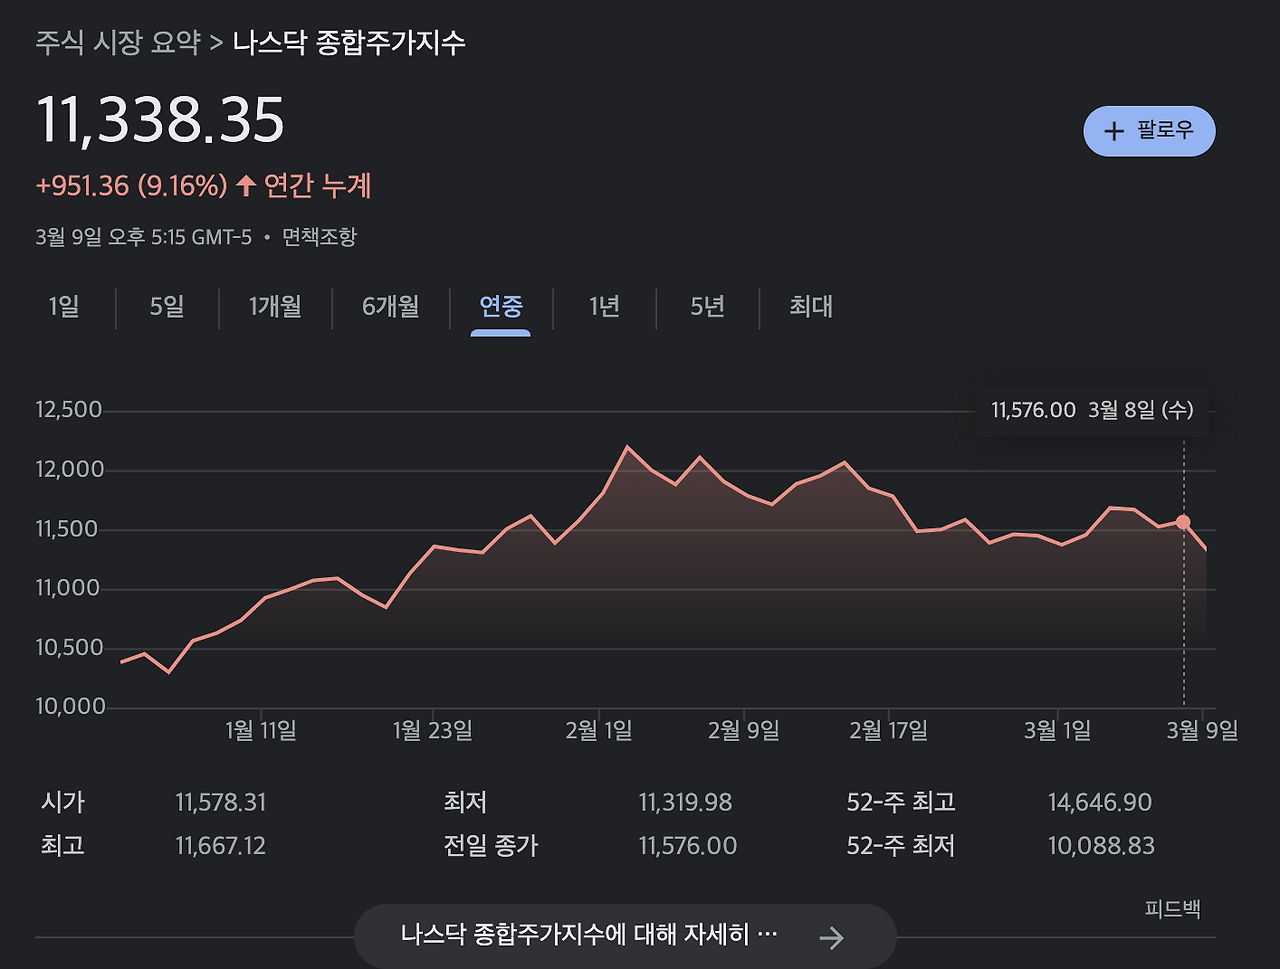This screenshot has height=969, width=1280.
Task: Select the 연중 year-to-date tab
Action: 500,306
